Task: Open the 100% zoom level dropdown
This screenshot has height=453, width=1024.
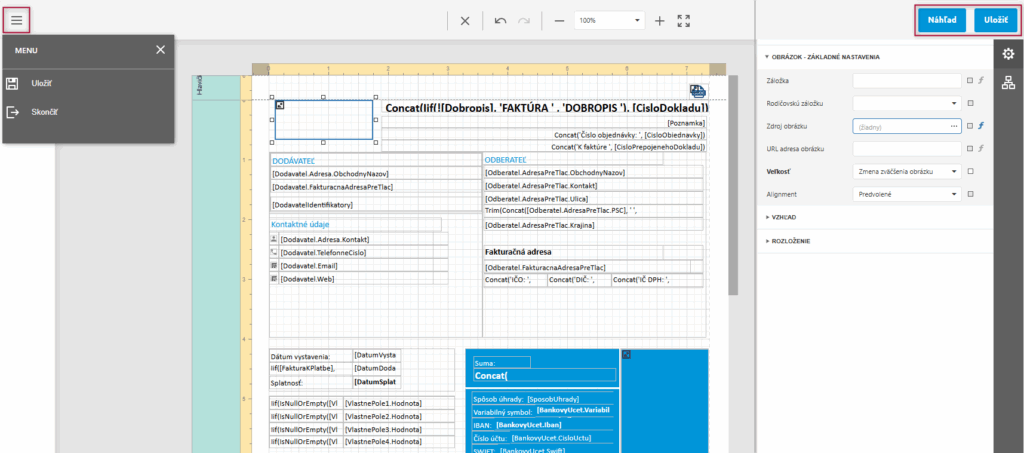Action: [x=610, y=20]
